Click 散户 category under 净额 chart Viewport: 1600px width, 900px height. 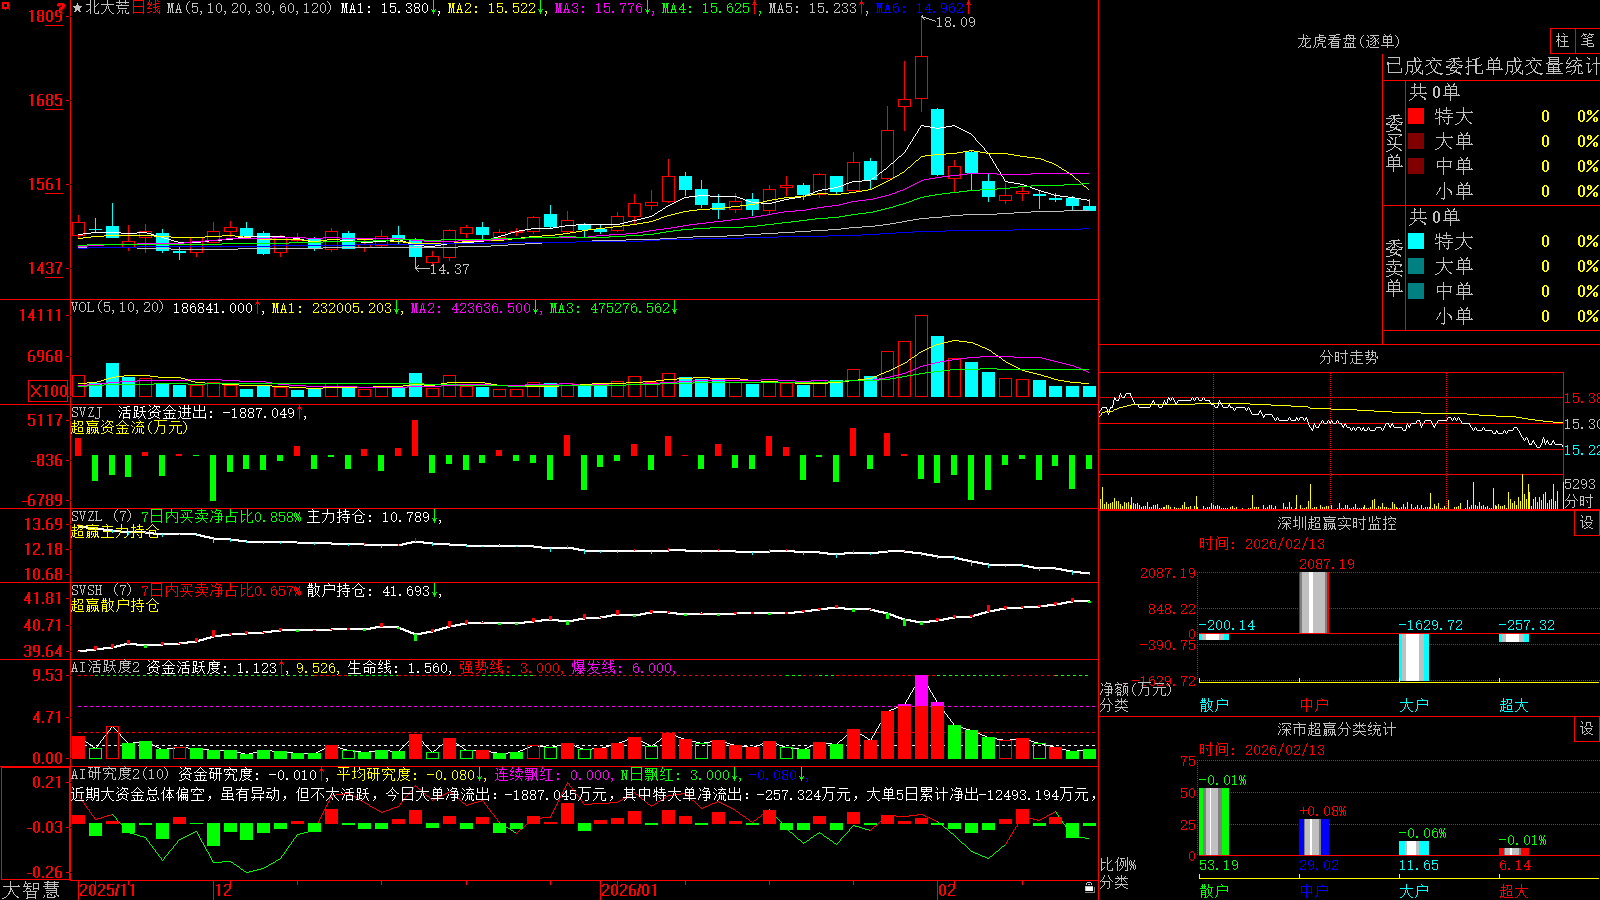1214,705
